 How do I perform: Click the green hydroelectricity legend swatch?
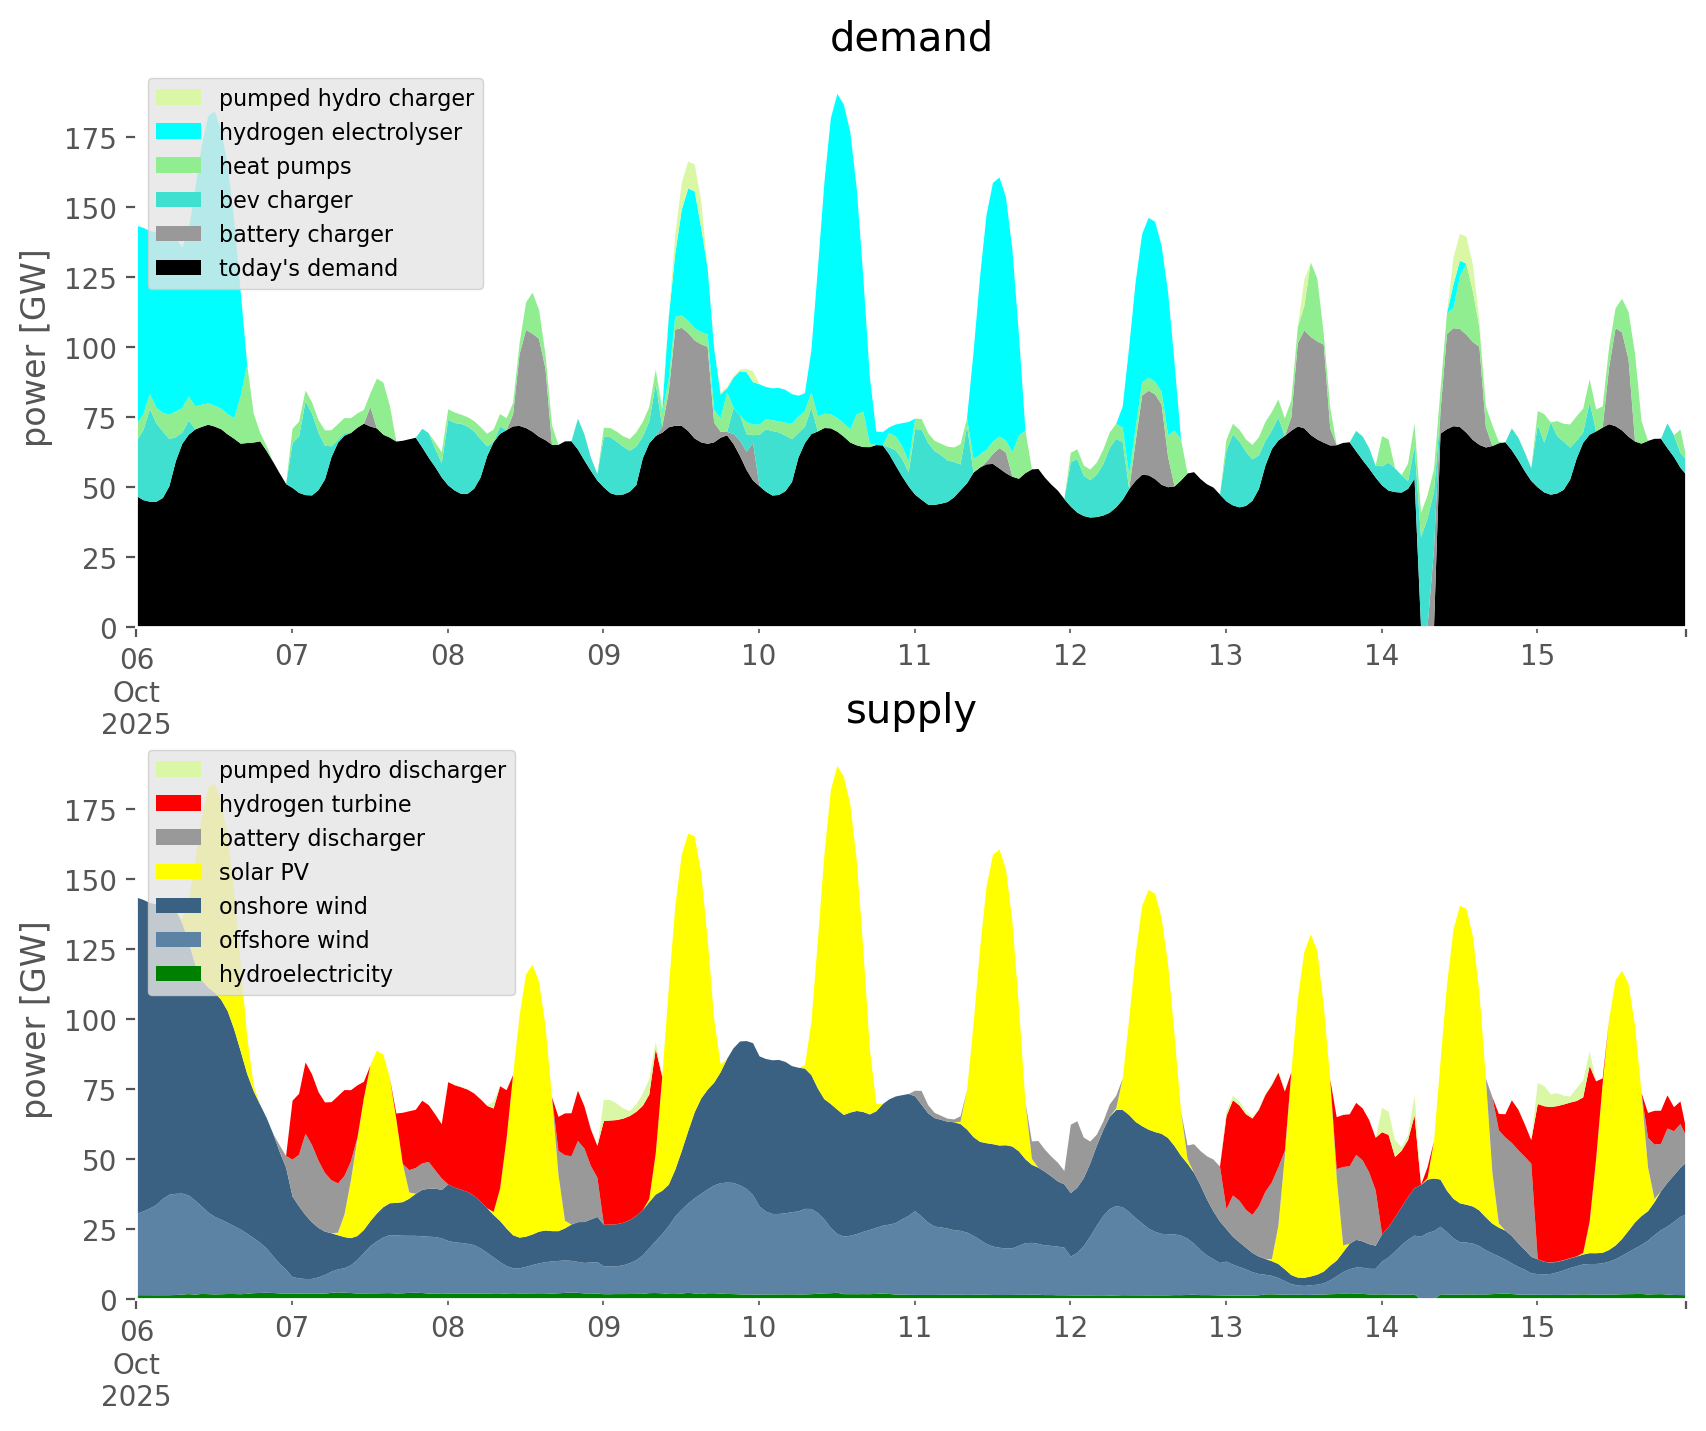[179, 974]
